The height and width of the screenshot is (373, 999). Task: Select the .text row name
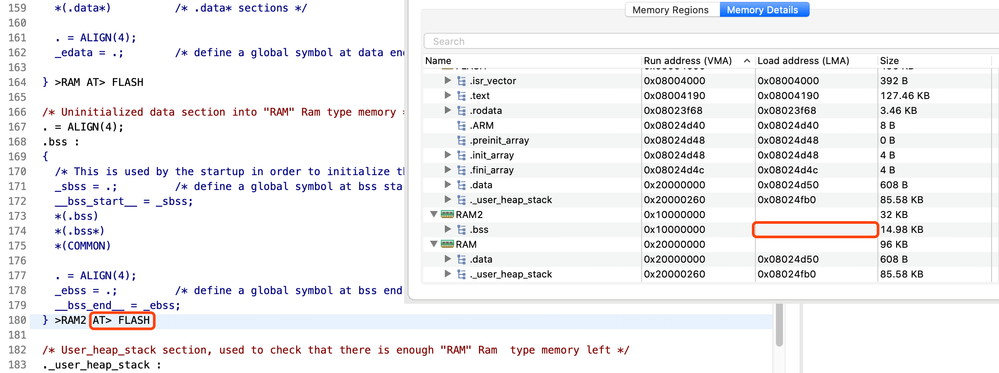[480, 96]
